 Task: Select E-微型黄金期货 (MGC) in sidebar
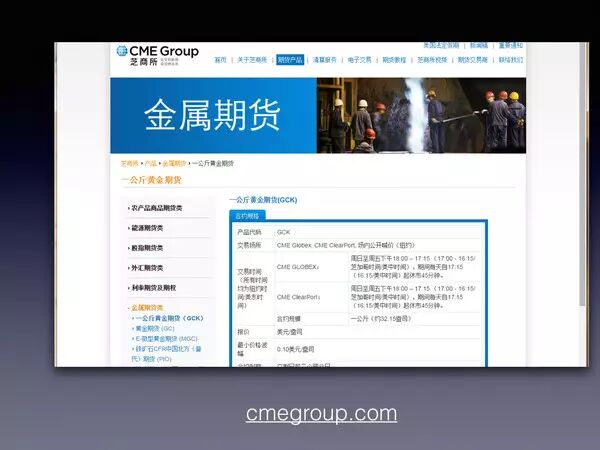(166, 339)
